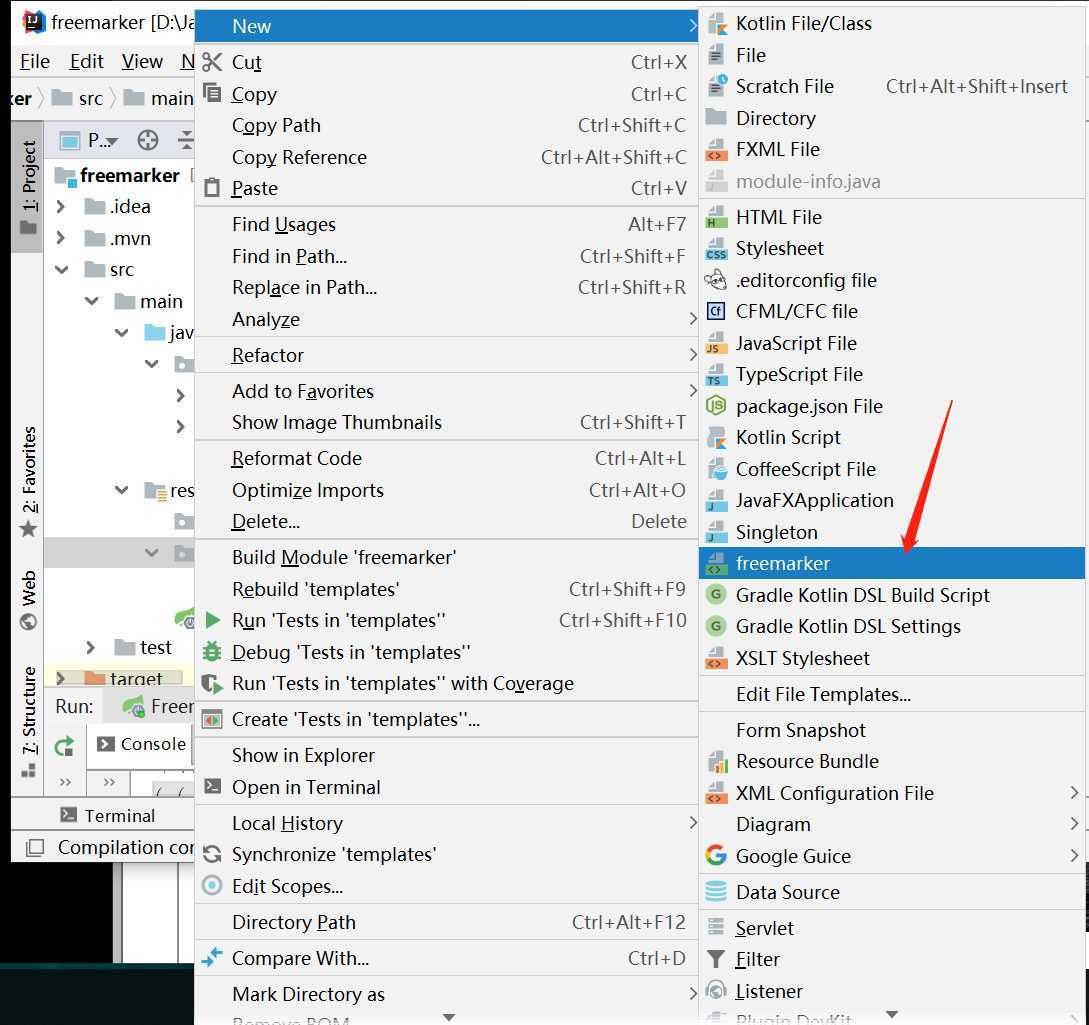Select Mark Directory as
This screenshot has height=1025, width=1089.
pos(447,994)
